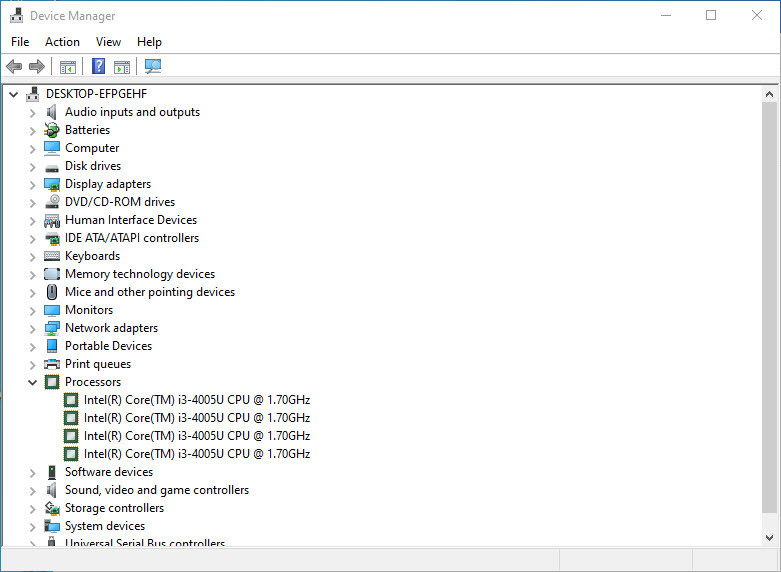Minimize the Device Manager window

pos(665,15)
